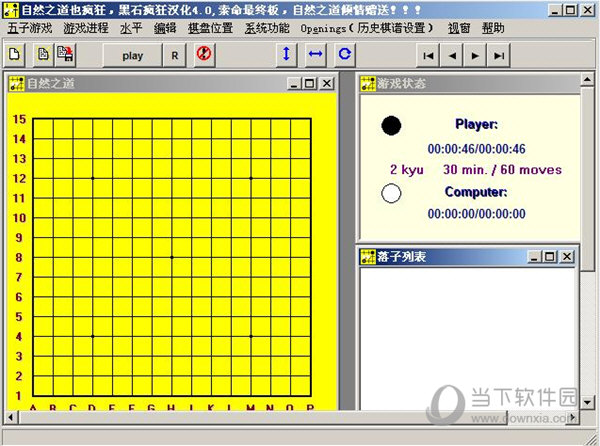Flip board horizontally with left-right arrow icon
Image resolution: width=600 pixels, height=446 pixels.
pyautogui.click(x=315, y=54)
